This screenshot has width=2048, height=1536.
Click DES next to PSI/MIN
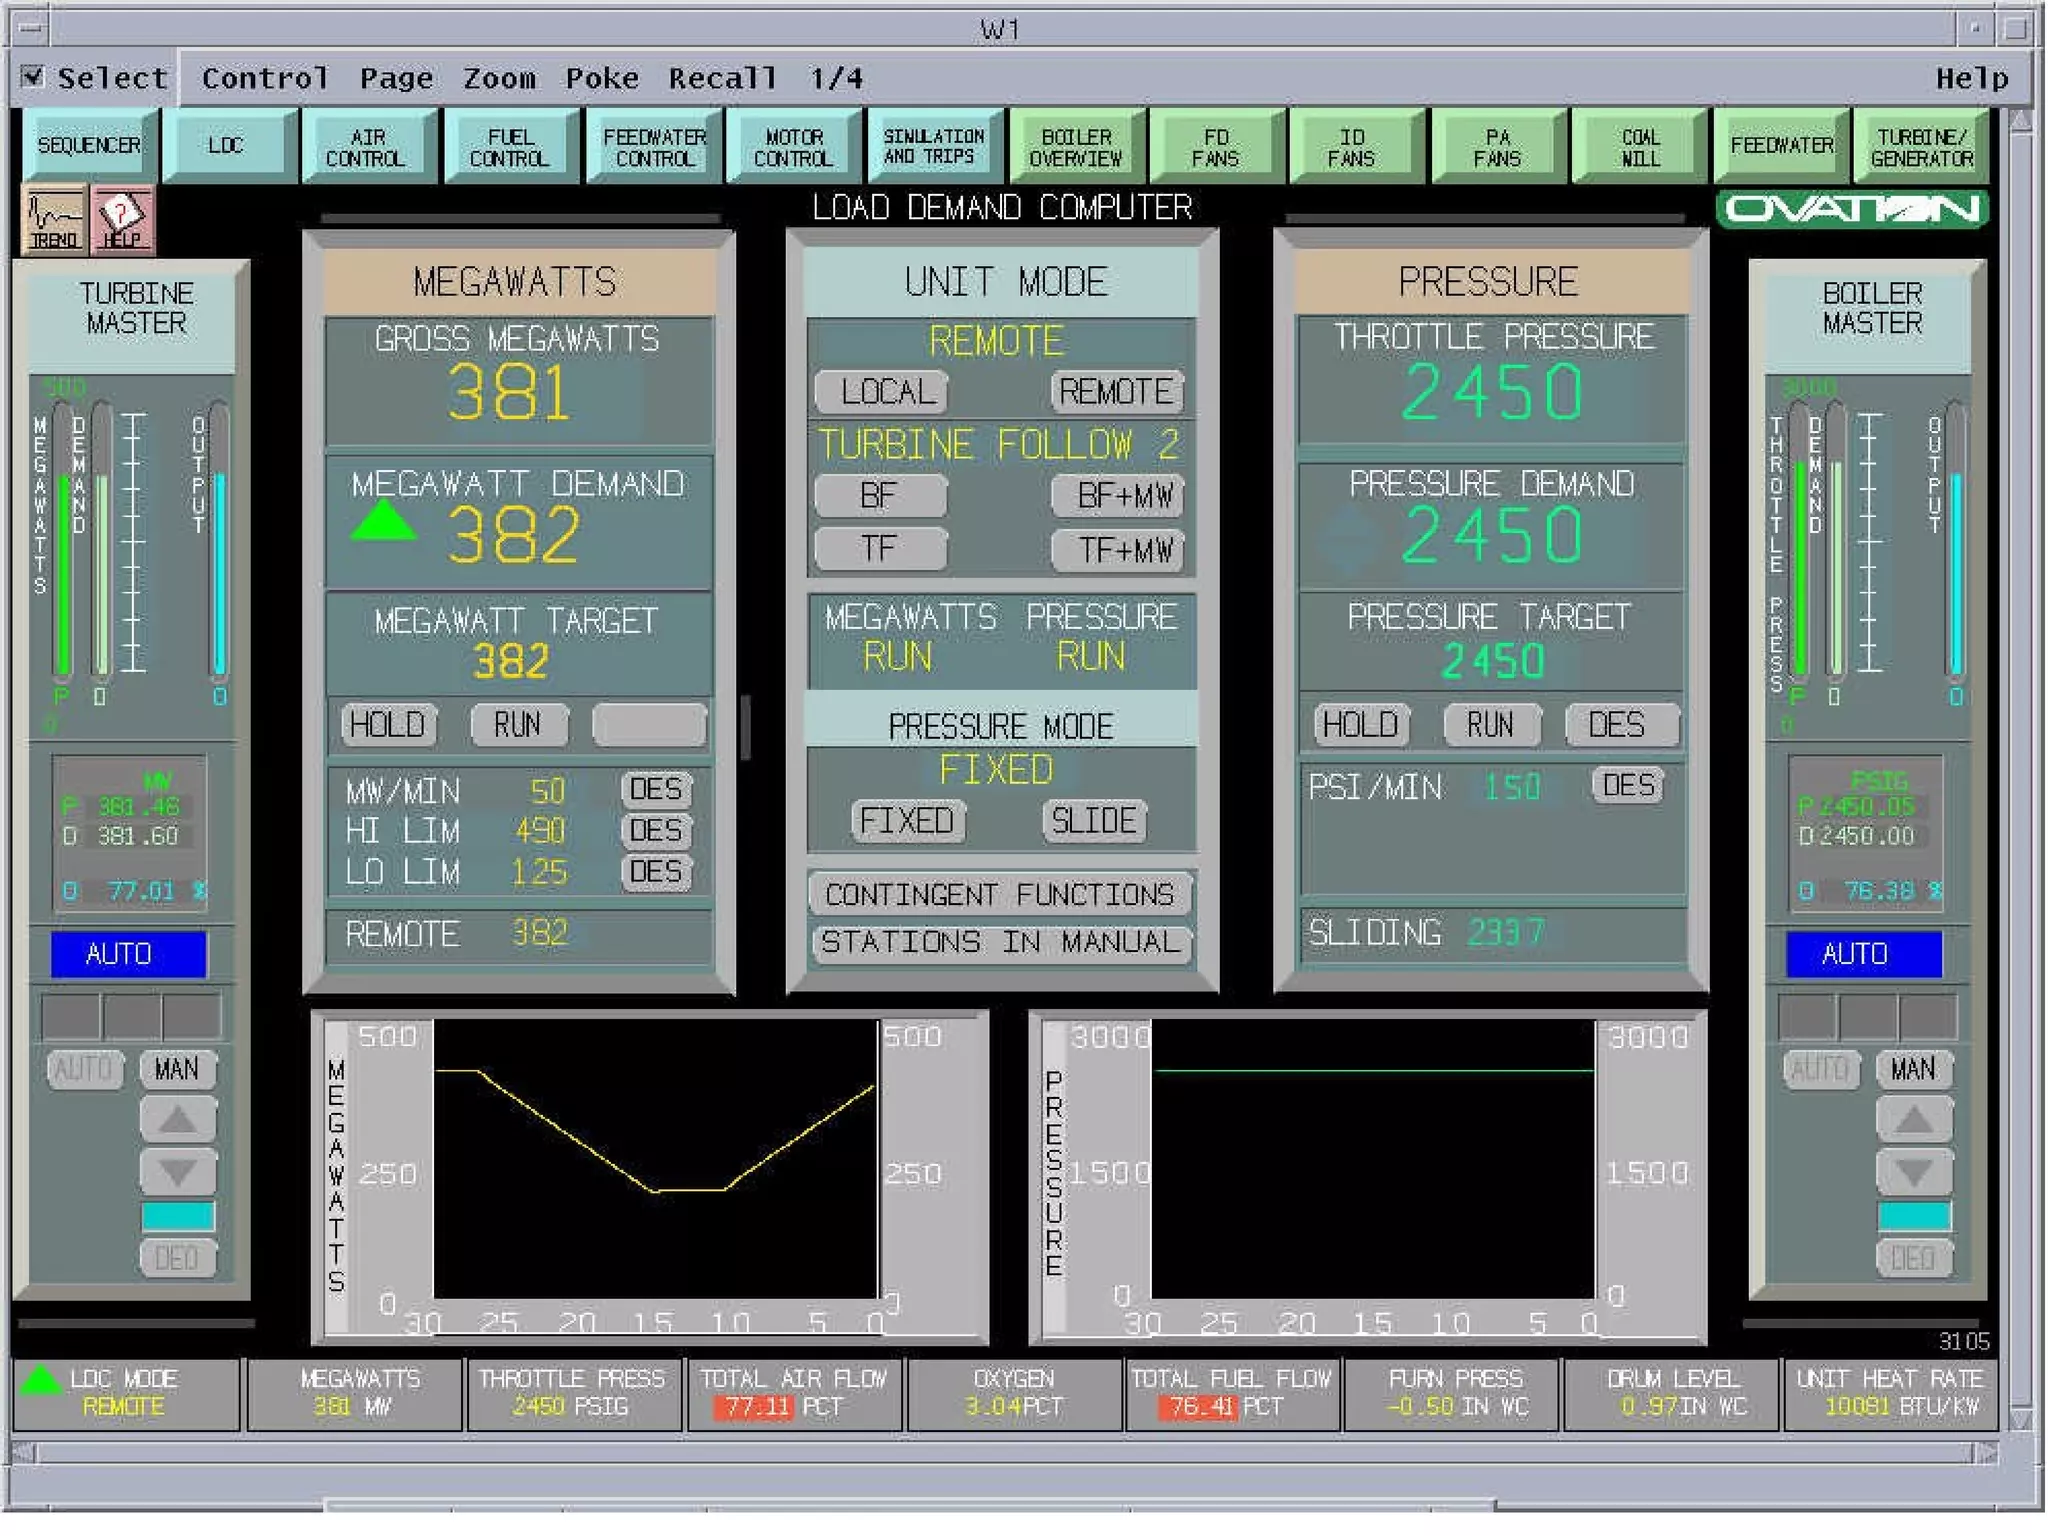(1627, 786)
